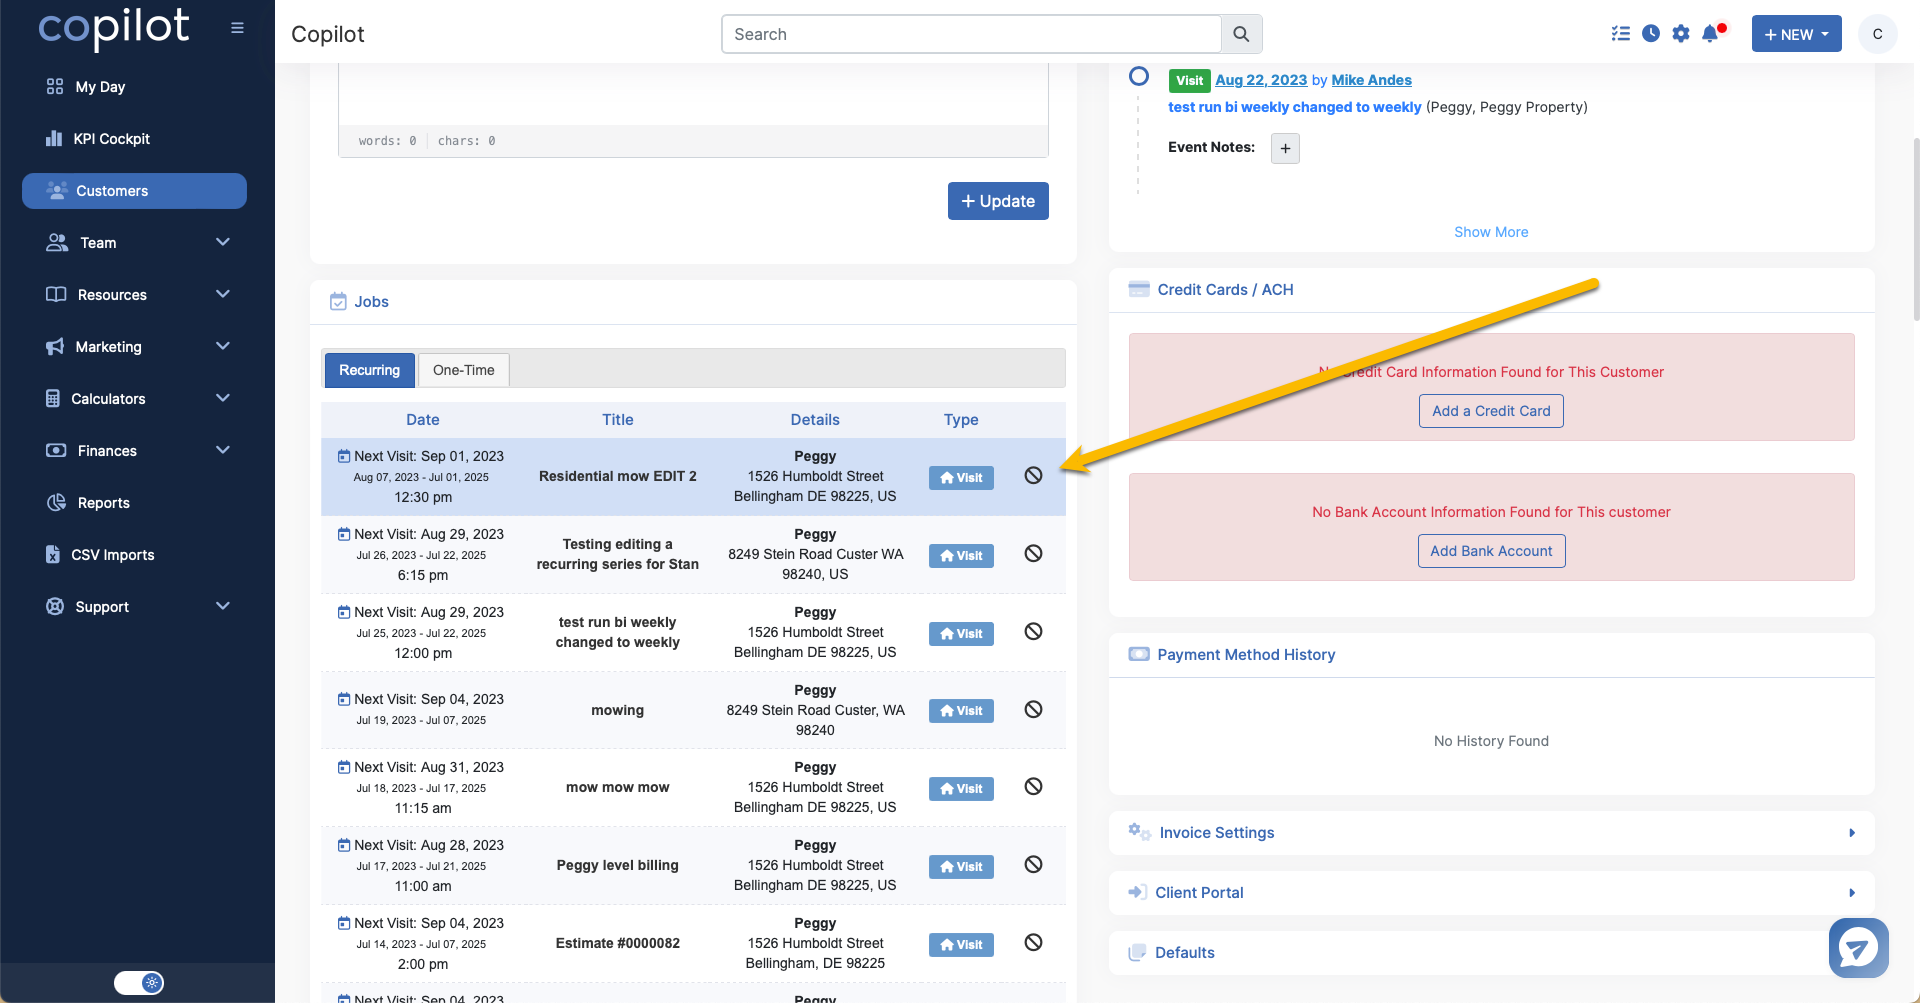Image resolution: width=1920 pixels, height=1003 pixels.
Task: Open test run bi weekly changed to weekly link
Action: coord(1295,107)
